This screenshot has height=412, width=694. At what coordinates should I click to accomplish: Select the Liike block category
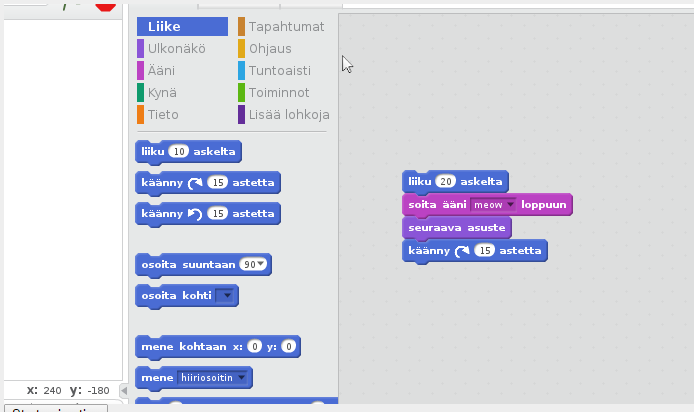[182, 27]
